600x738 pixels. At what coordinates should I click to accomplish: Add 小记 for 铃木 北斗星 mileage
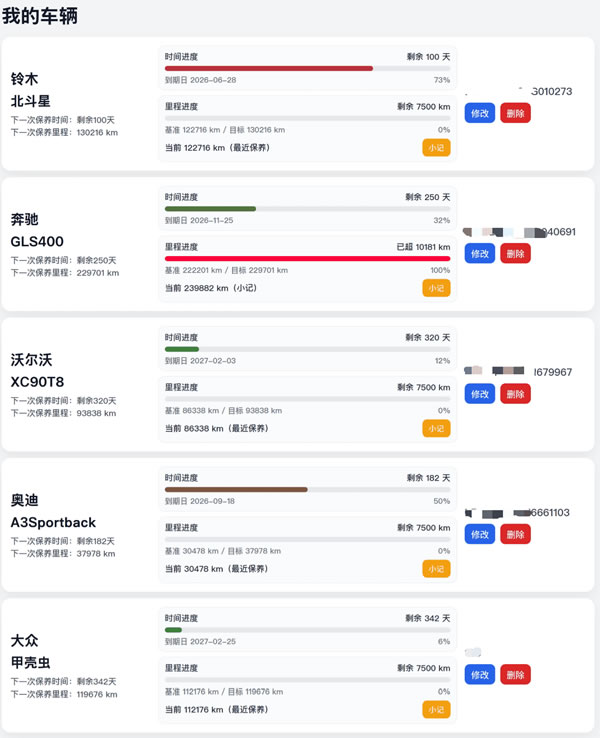click(436, 148)
